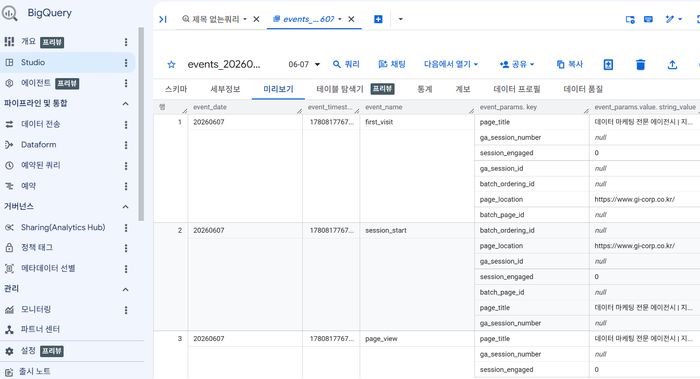Open 메타데이터 선별 in the sidebar
700x379 pixels.
click(x=48, y=268)
